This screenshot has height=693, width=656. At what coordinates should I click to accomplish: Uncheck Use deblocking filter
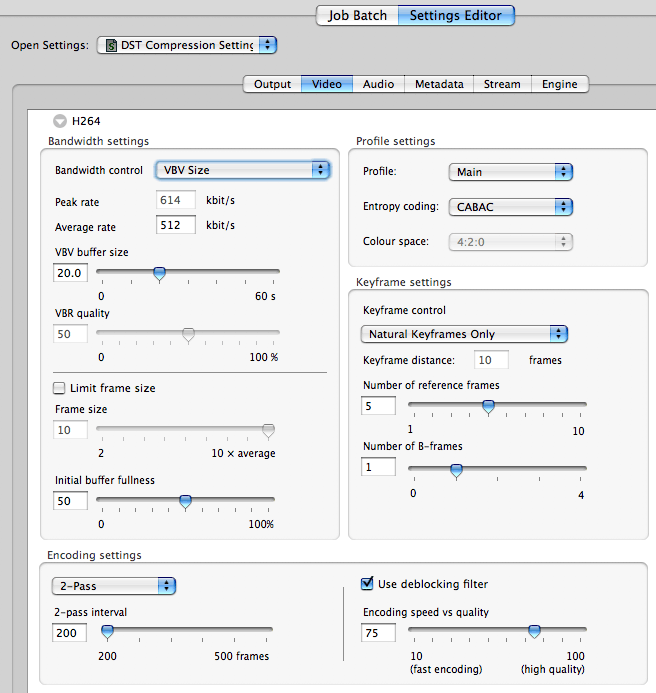pyautogui.click(x=367, y=584)
